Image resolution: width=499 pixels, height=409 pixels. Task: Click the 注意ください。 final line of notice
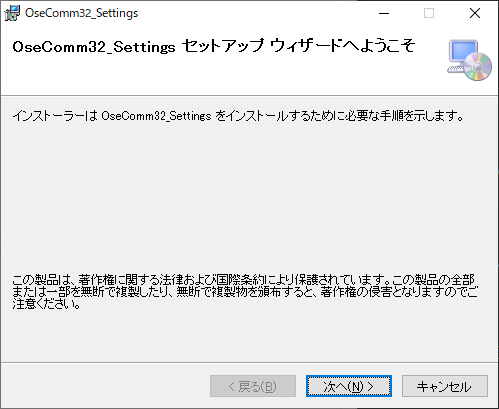(46, 304)
